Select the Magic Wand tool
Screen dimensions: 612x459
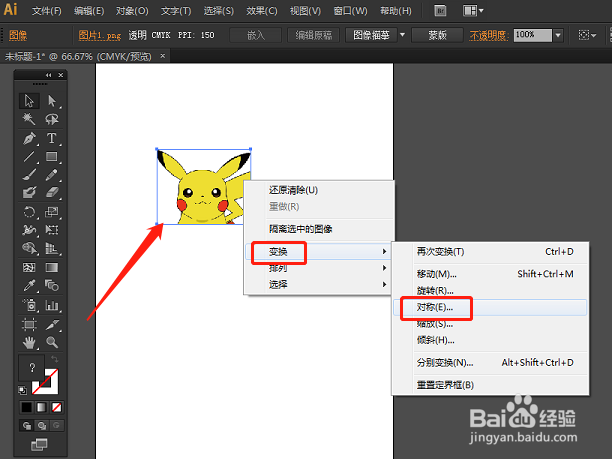pyautogui.click(x=29, y=119)
